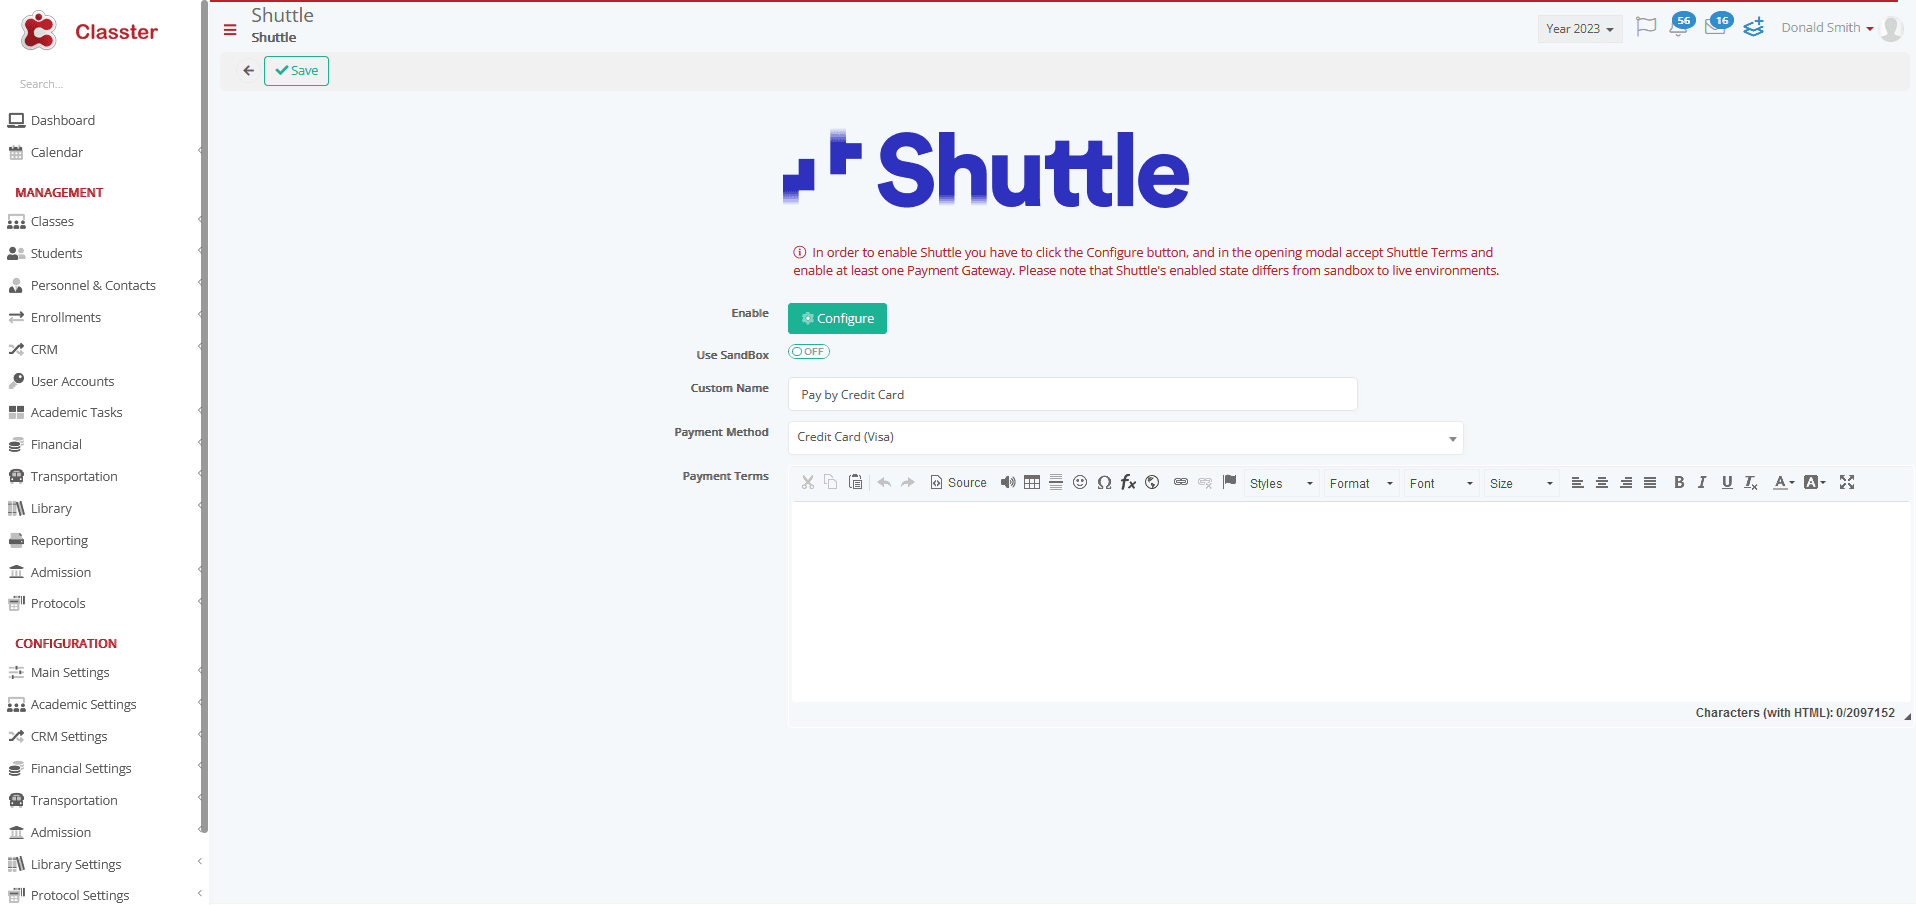The image size is (1916, 905).
Task: Maximize the Payment Terms editor
Action: point(1847,482)
